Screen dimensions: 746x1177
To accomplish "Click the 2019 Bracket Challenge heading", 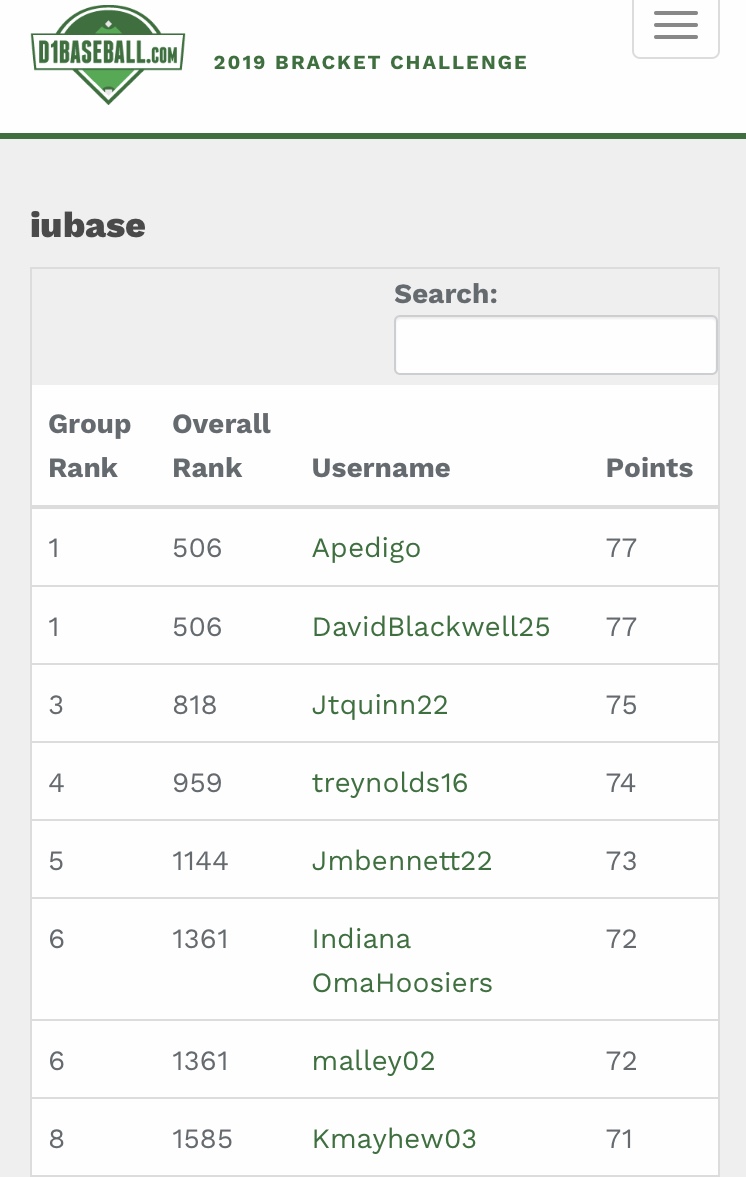I will pyautogui.click(x=369, y=62).
